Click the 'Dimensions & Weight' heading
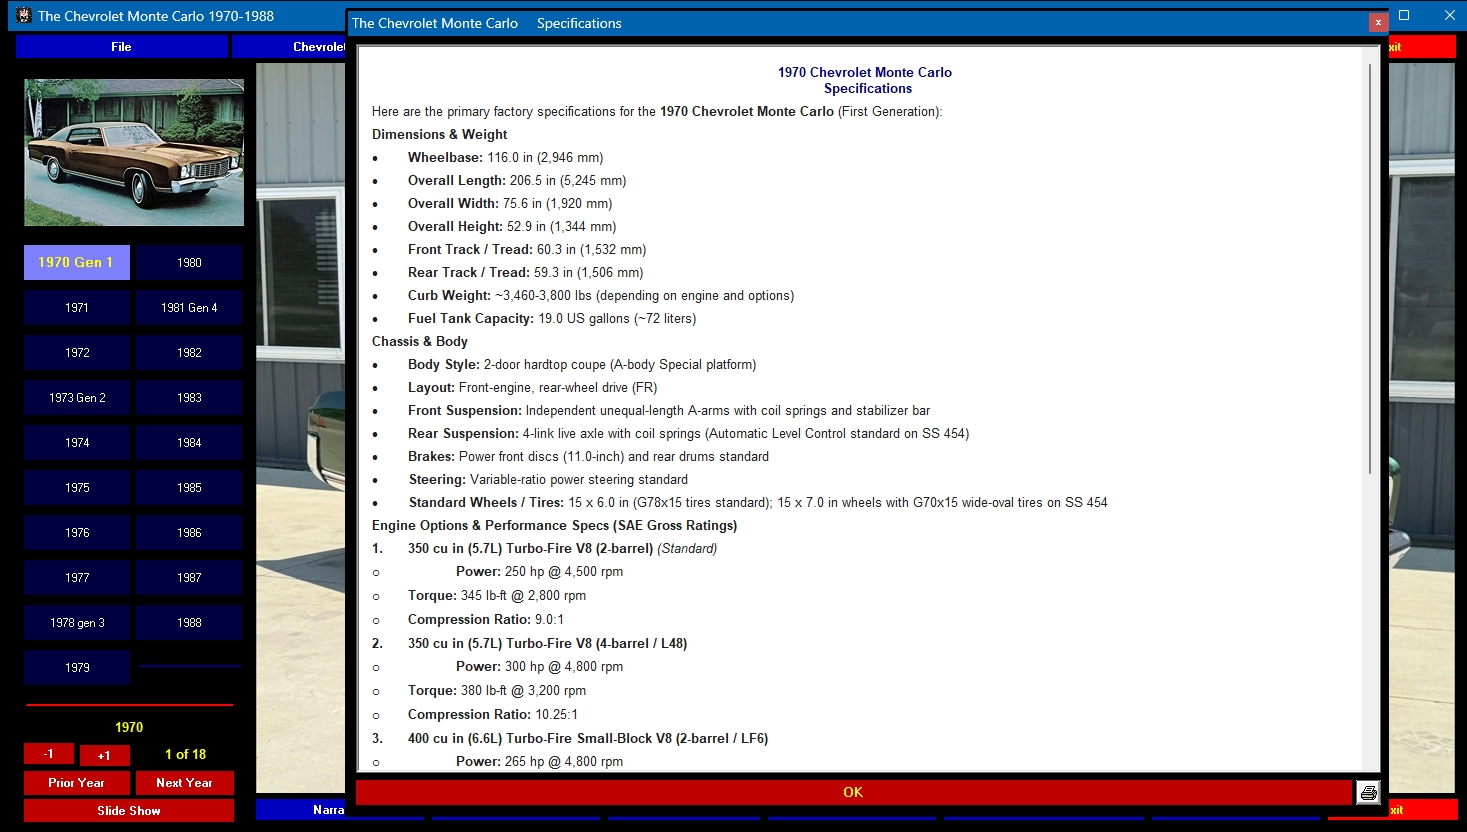The image size is (1467, 832). [x=439, y=134]
